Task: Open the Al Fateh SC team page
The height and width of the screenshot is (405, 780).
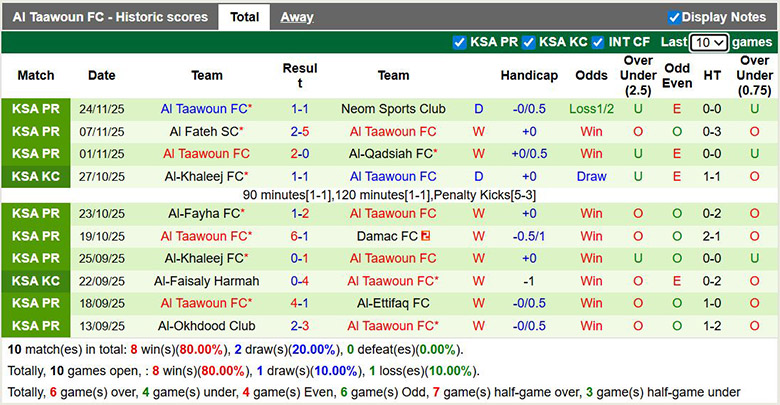Action: (204, 131)
